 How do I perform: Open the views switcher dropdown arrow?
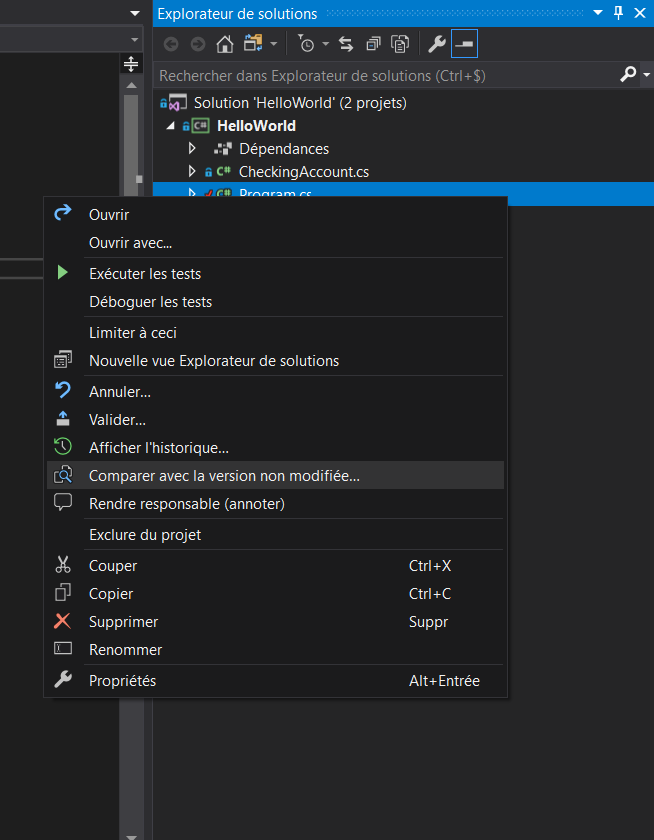[274, 44]
